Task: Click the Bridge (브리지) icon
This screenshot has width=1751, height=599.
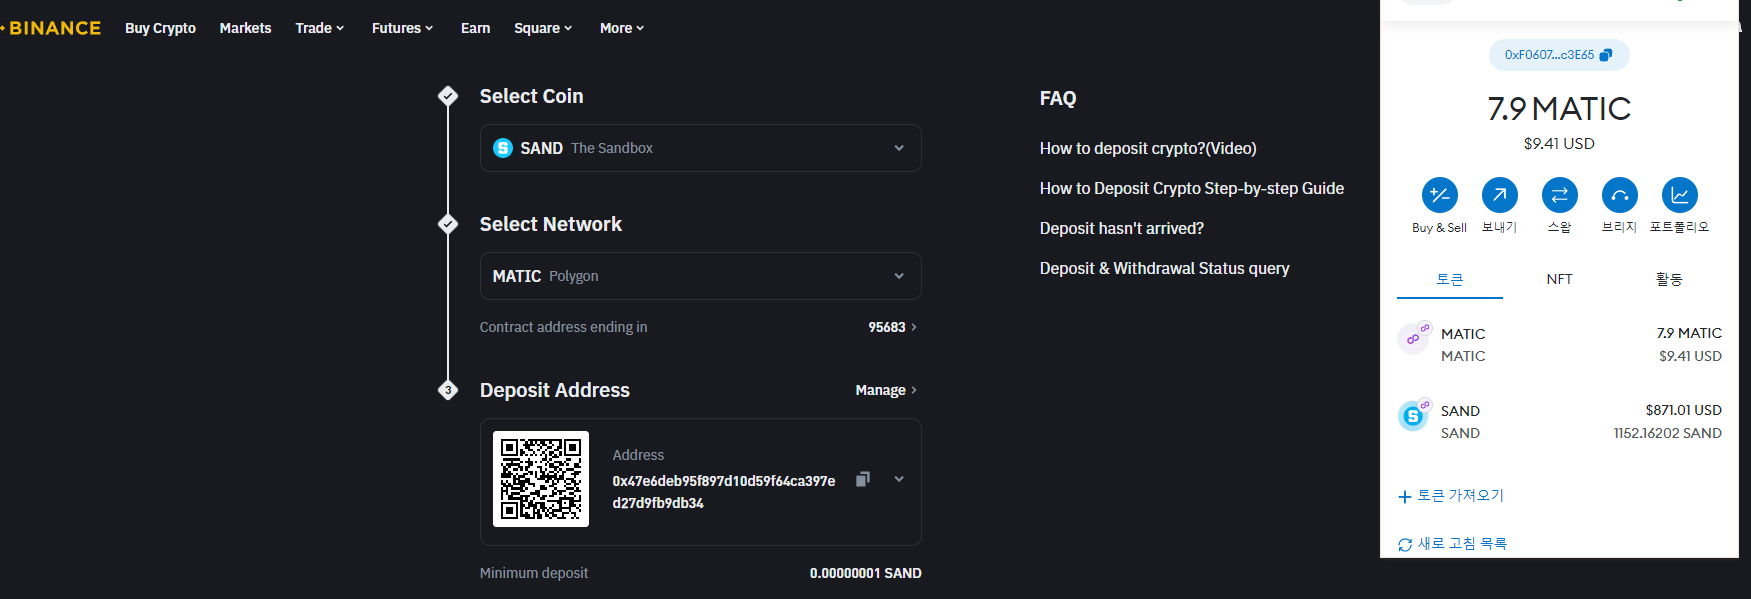Action: tap(1620, 195)
